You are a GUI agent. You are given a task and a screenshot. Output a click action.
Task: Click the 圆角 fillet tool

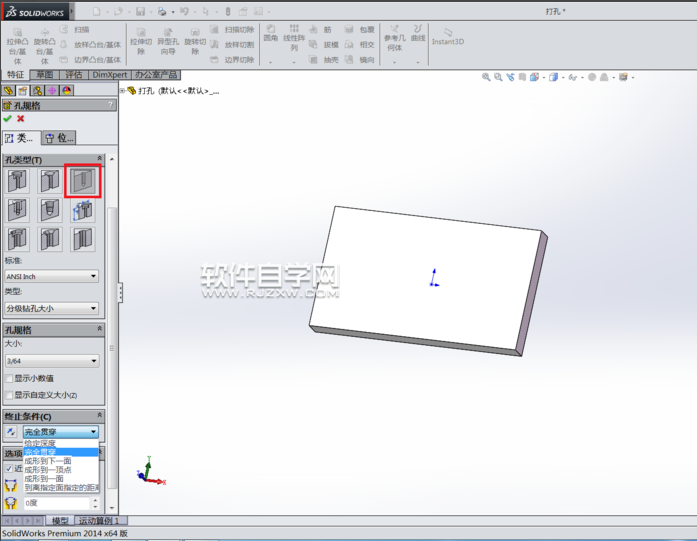pos(271,34)
